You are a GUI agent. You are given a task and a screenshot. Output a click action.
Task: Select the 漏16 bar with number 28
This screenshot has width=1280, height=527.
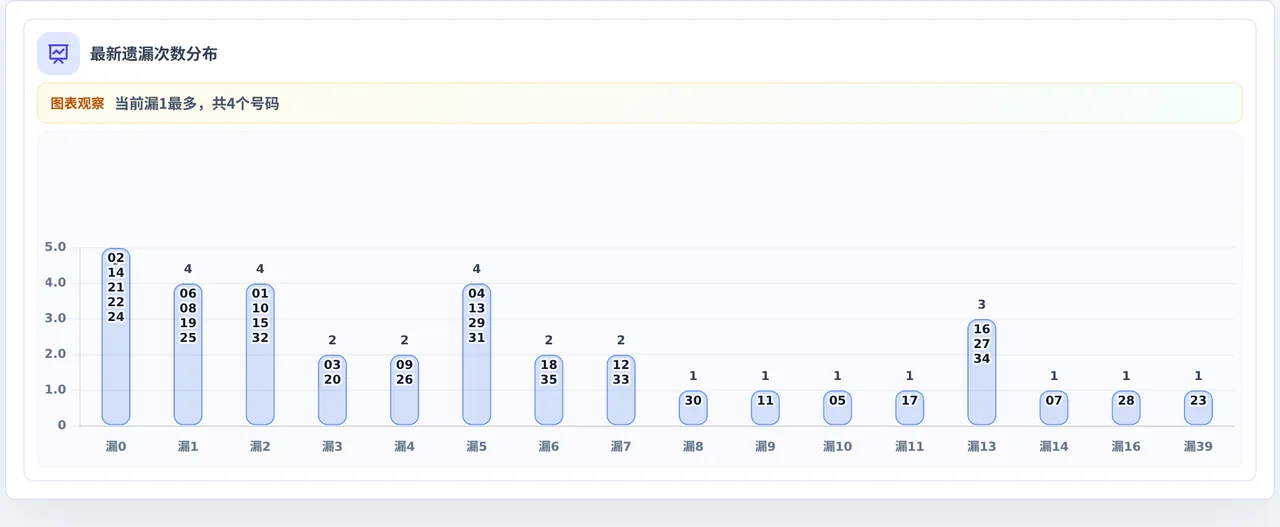click(x=1126, y=408)
